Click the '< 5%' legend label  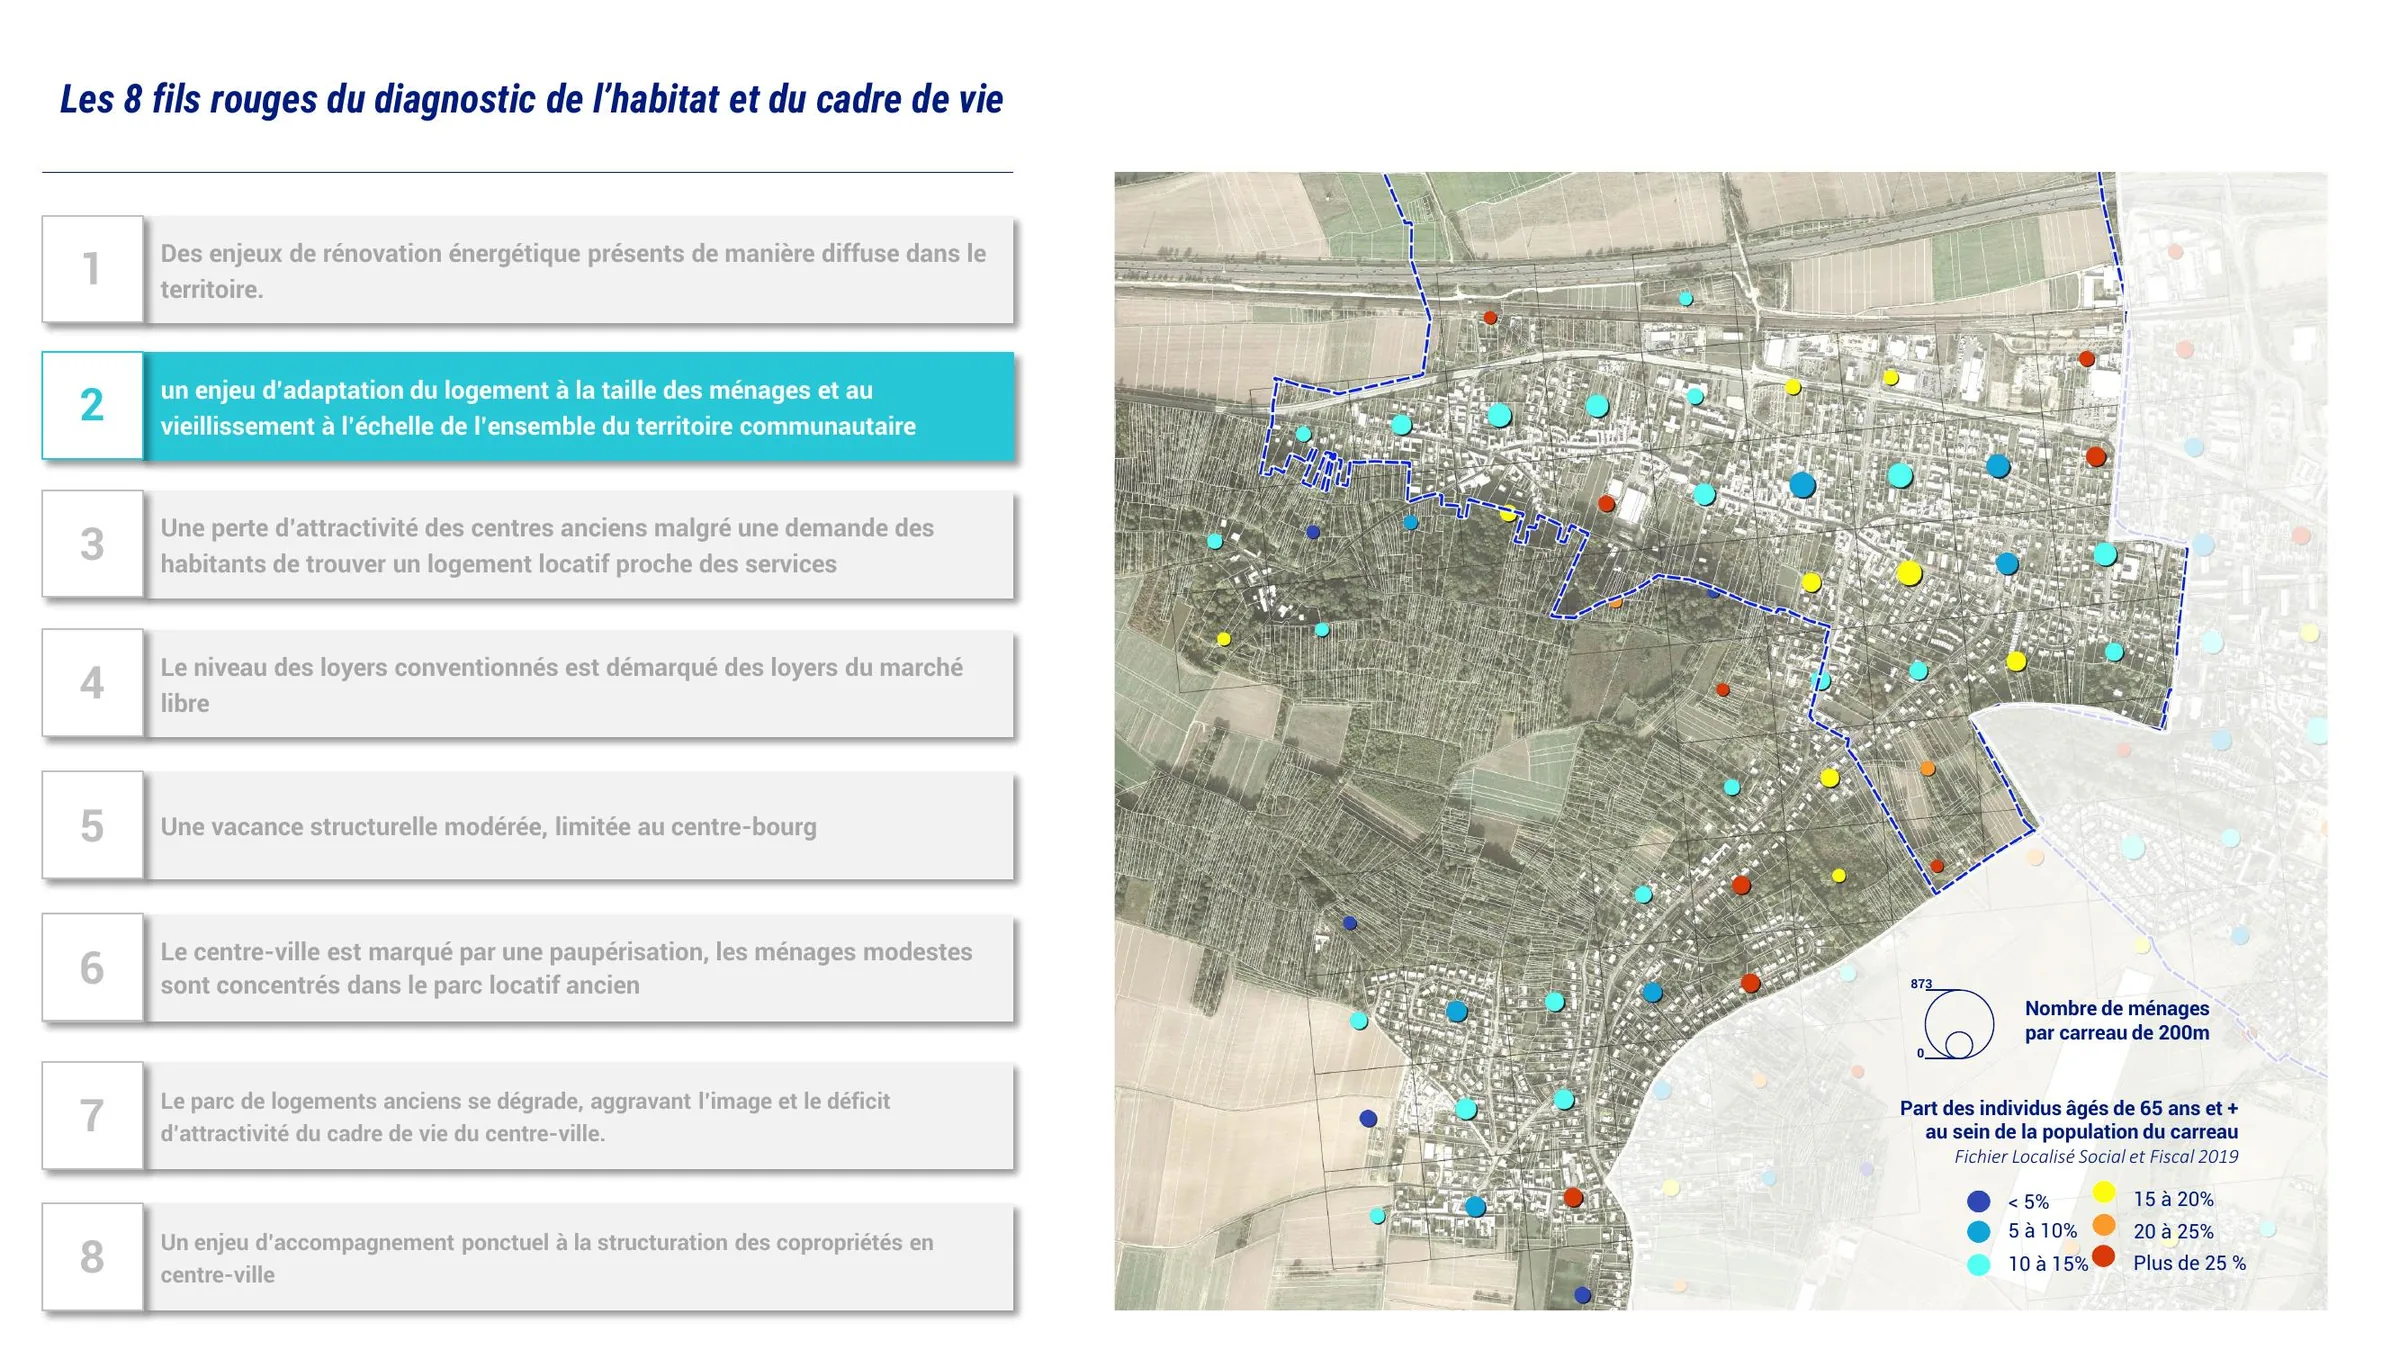click(x=2028, y=1202)
